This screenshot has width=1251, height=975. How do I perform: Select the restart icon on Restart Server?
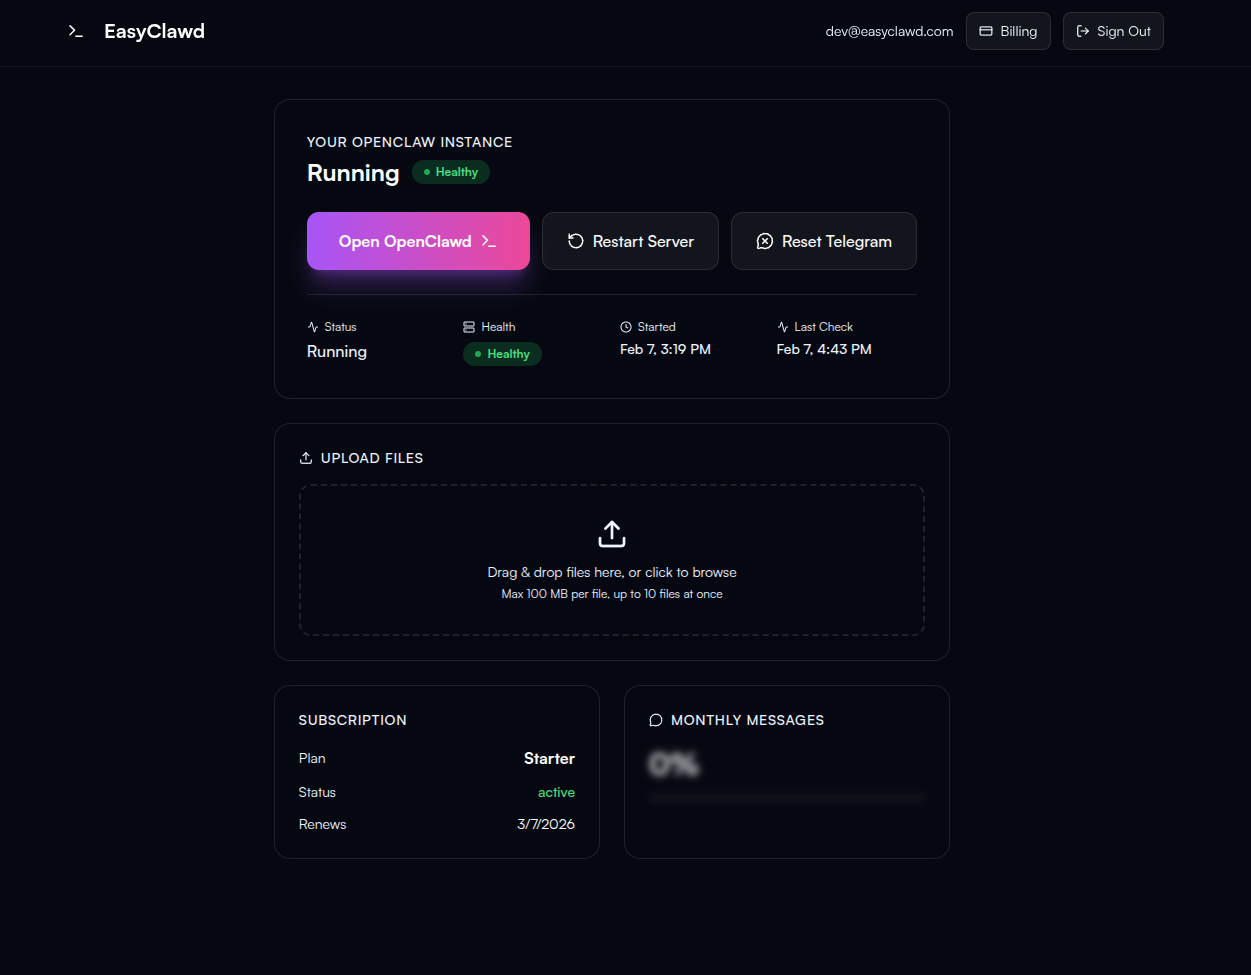click(573, 240)
